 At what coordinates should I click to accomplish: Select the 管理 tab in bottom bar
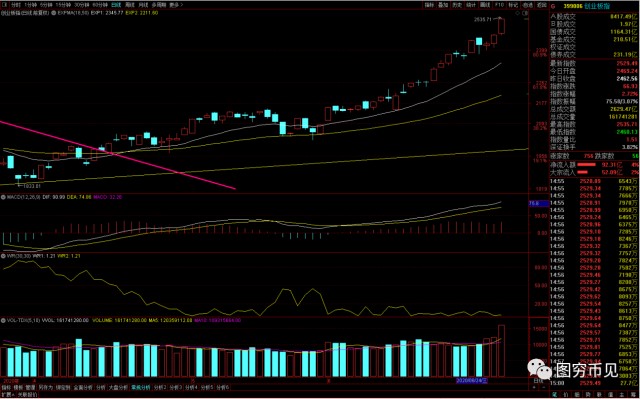tap(30, 388)
